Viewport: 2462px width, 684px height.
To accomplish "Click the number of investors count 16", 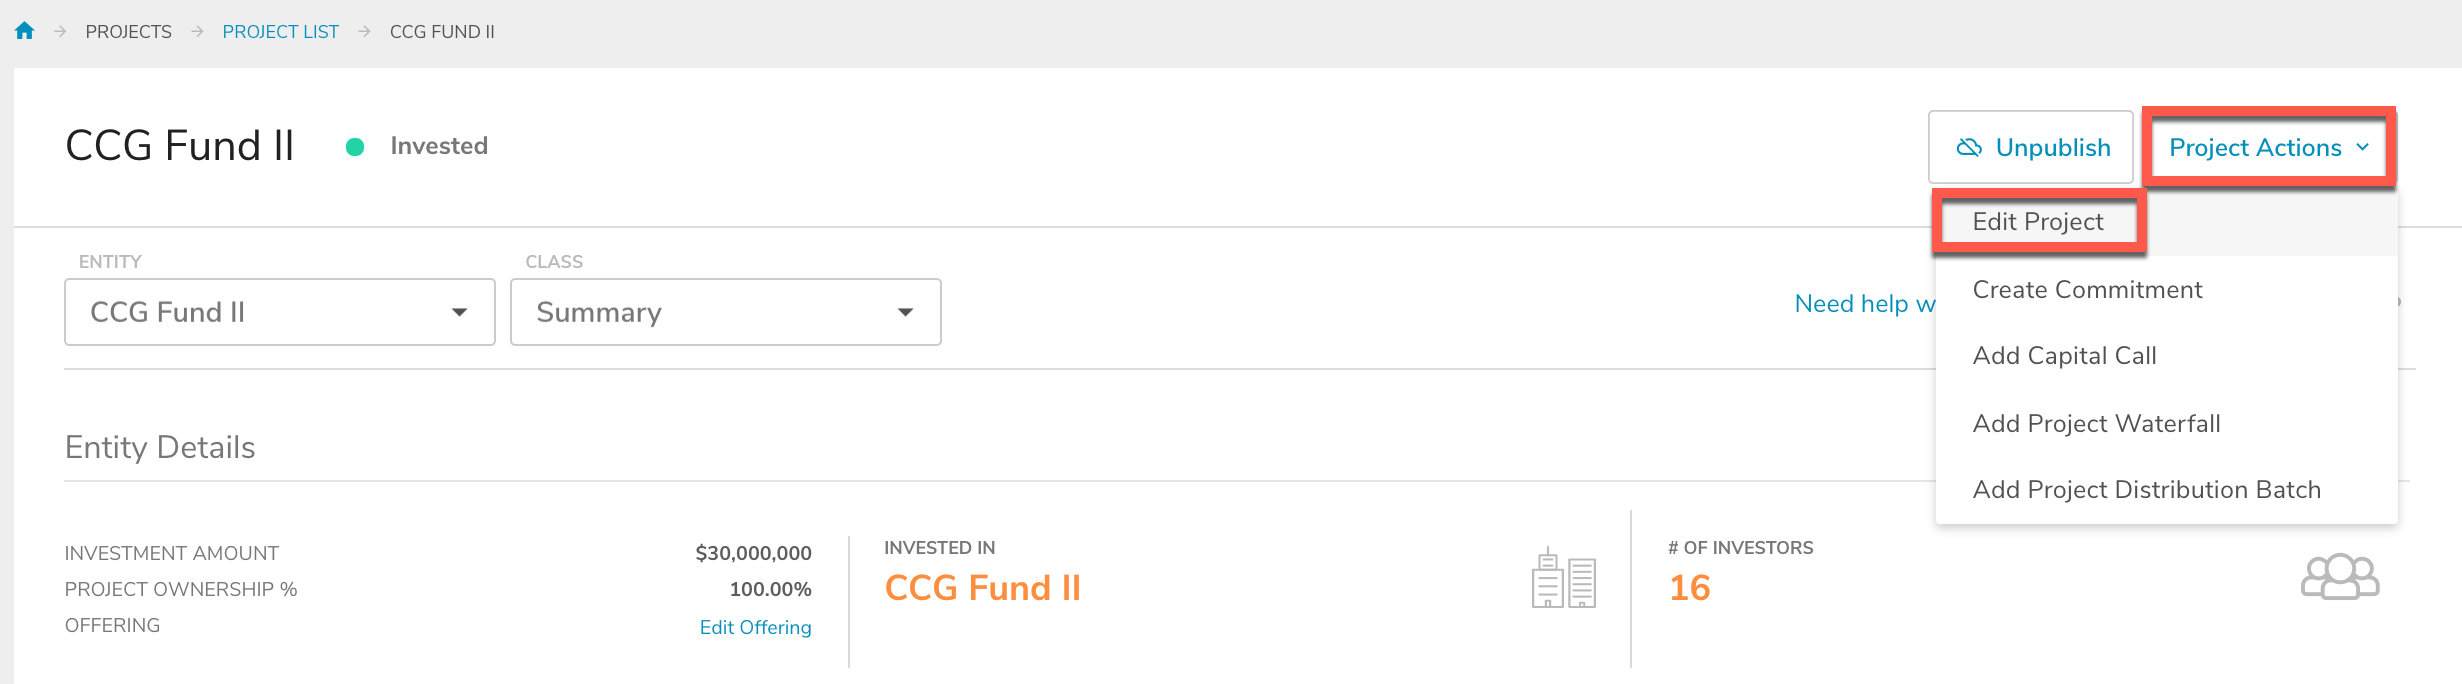I will click(x=1690, y=588).
